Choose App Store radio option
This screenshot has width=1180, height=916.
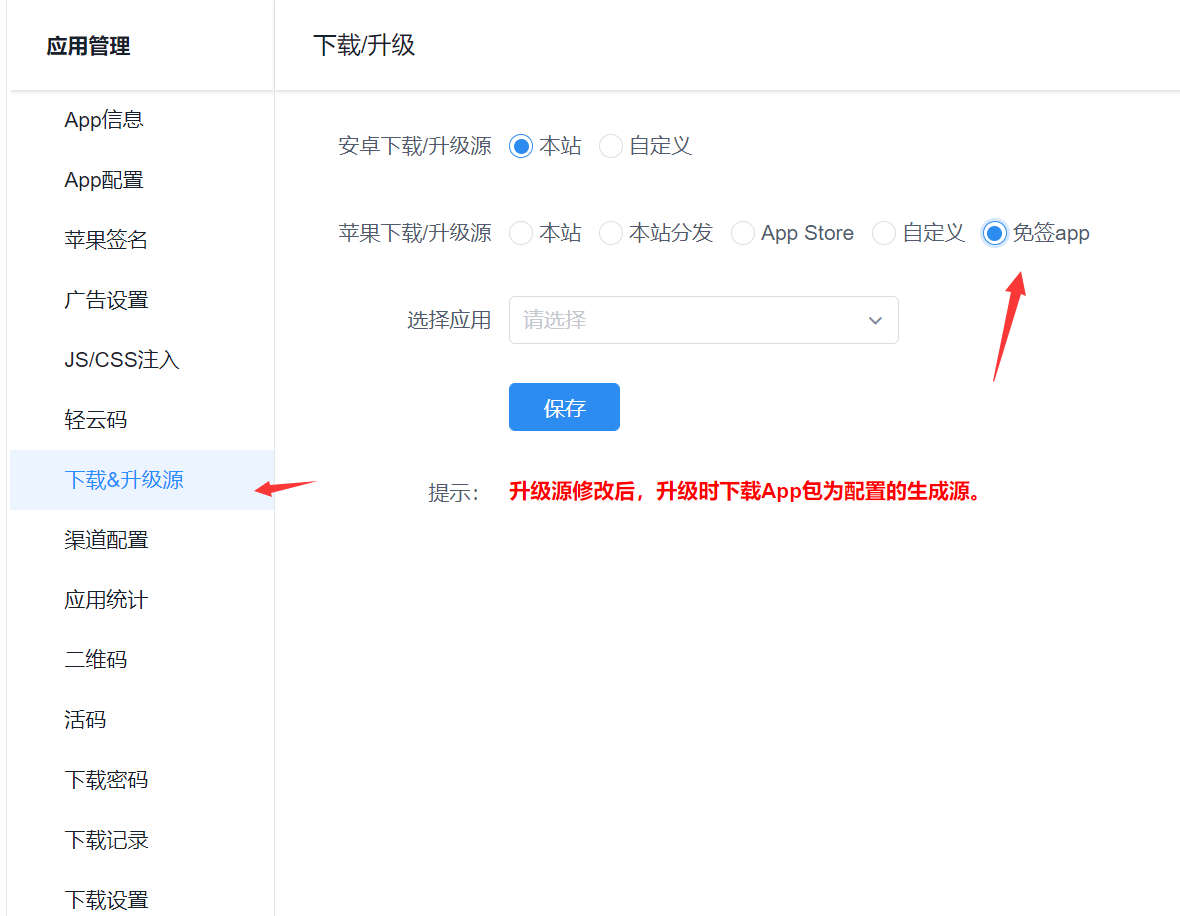coord(743,233)
